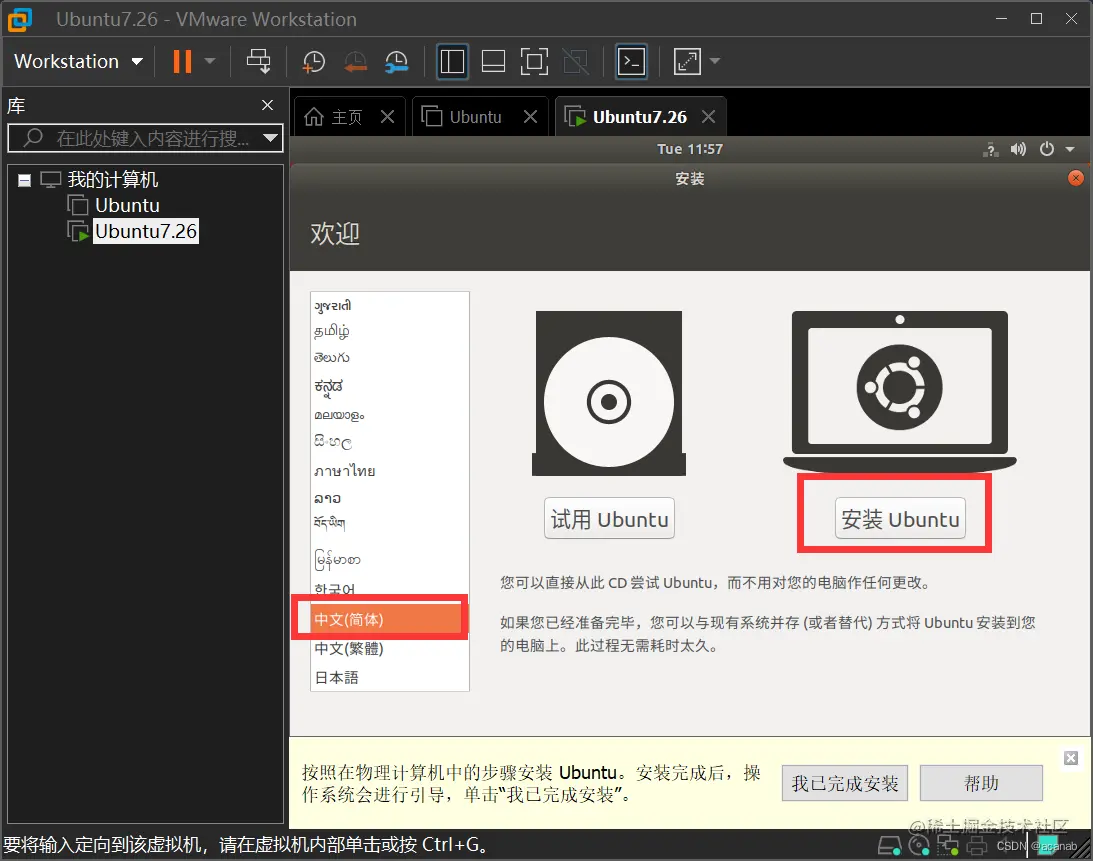Close the Ubuntu 安装 installer window
The image size is (1093, 861).
click(1076, 178)
